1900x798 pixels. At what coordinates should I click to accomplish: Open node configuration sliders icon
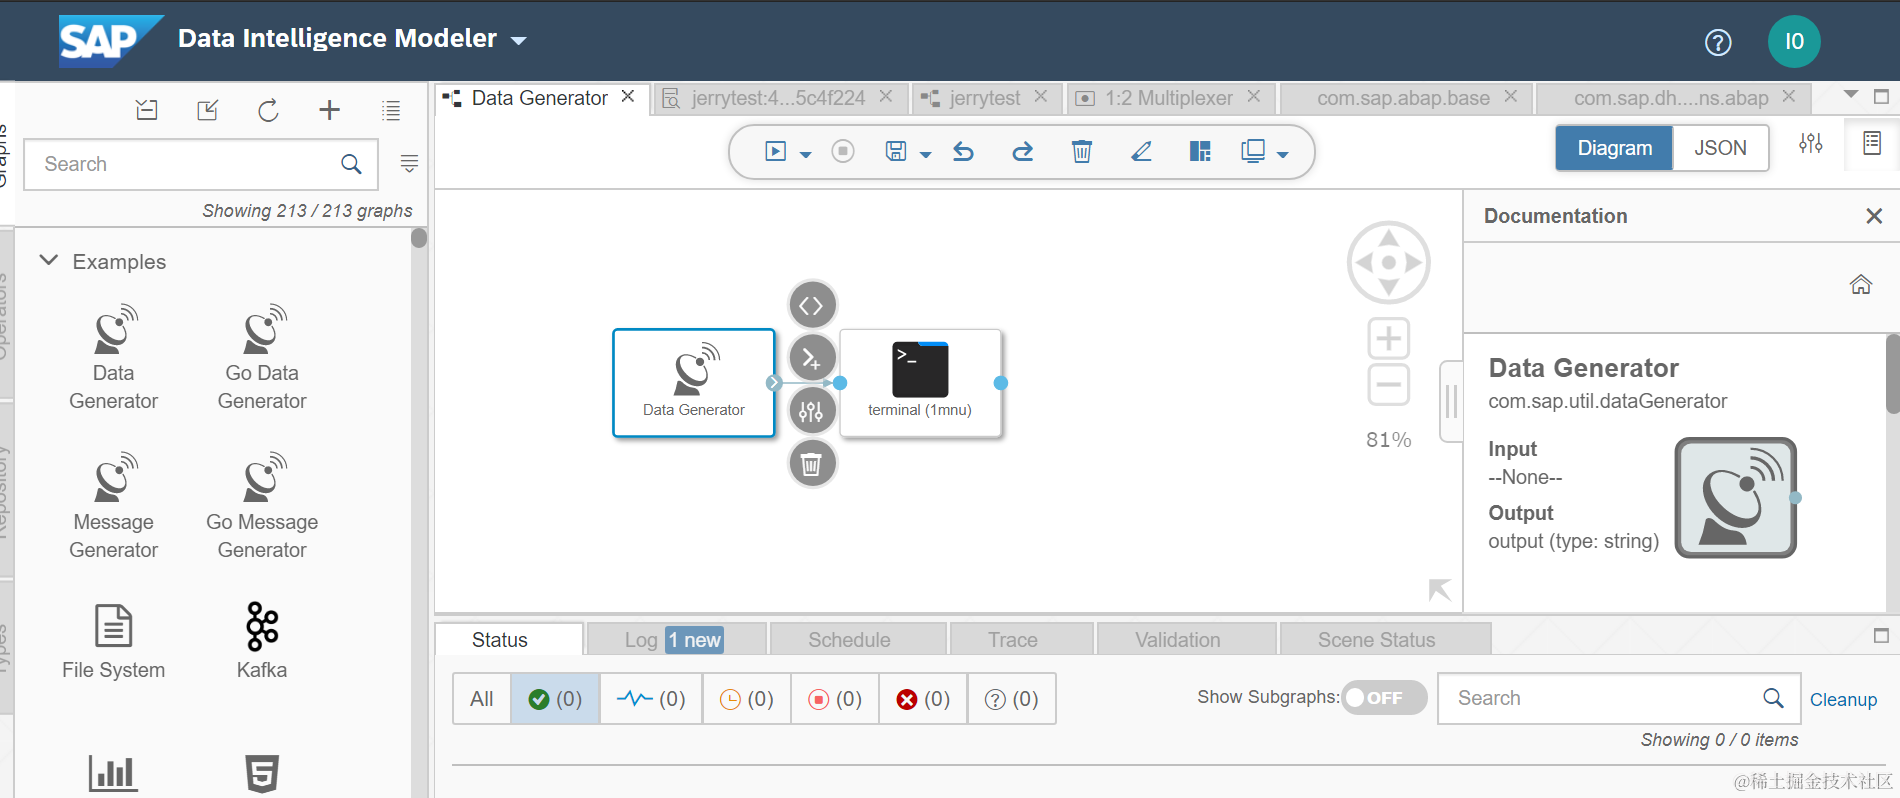pos(812,410)
